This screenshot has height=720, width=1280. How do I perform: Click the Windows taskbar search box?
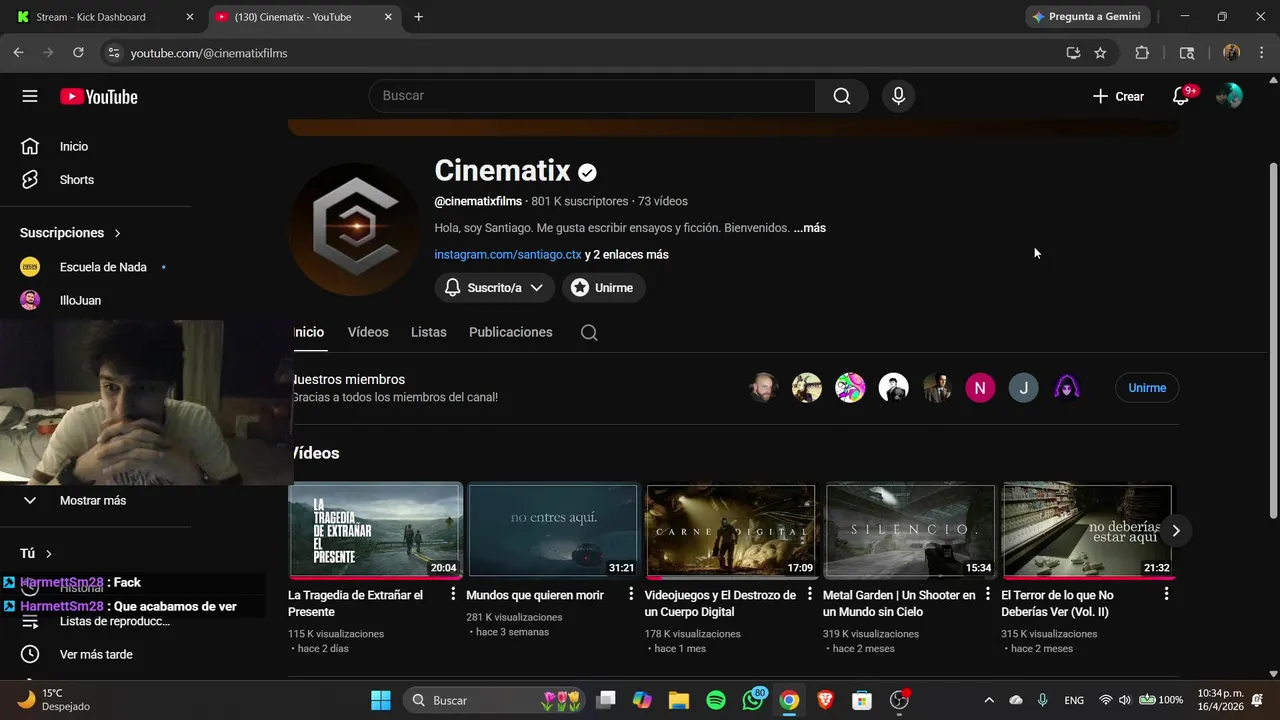pyautogui.click(x=496, y=700)
